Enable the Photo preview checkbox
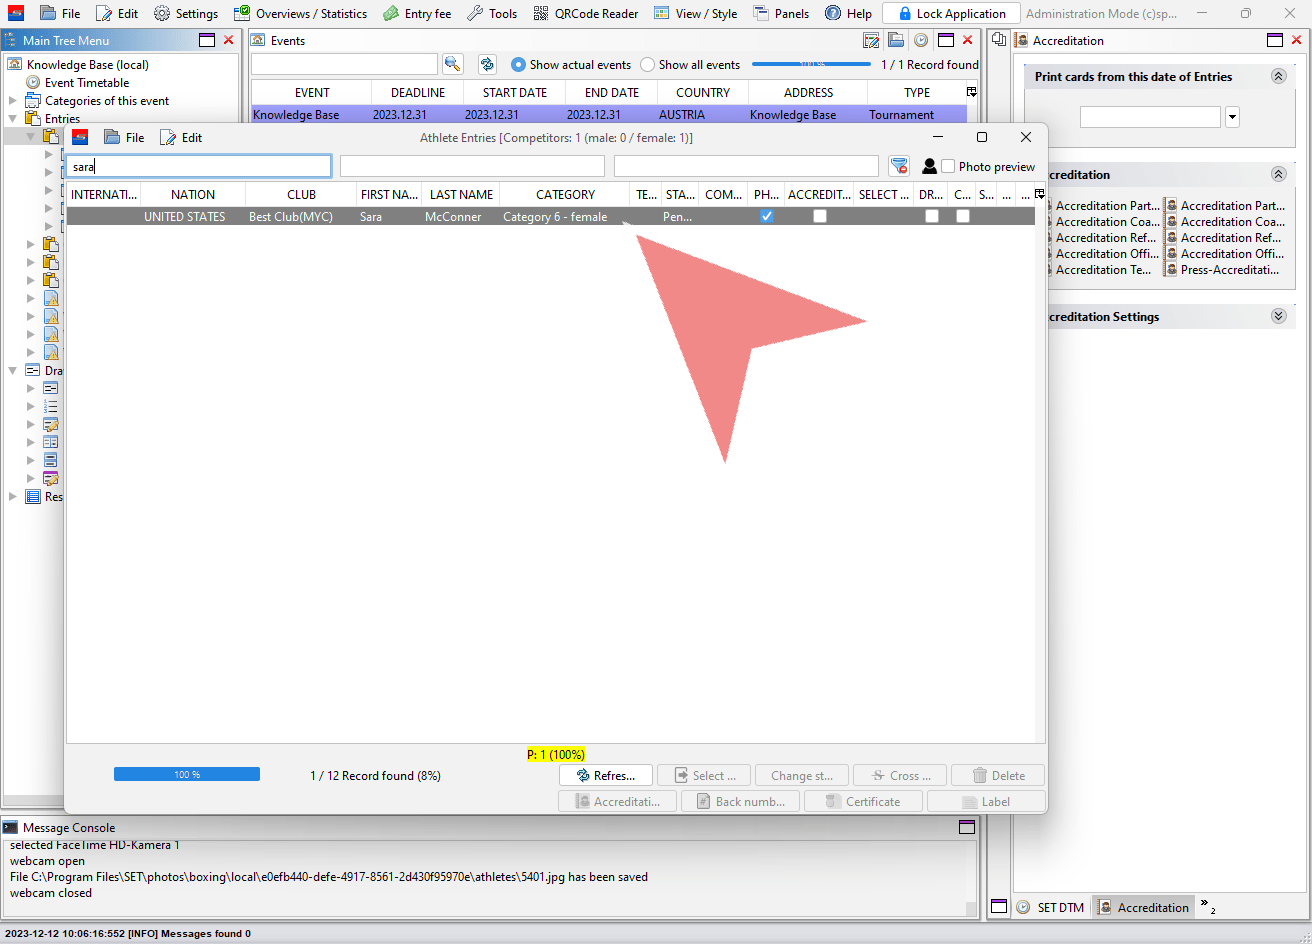The height and width of the screenshot is (945, 1312). coord(948,166)
